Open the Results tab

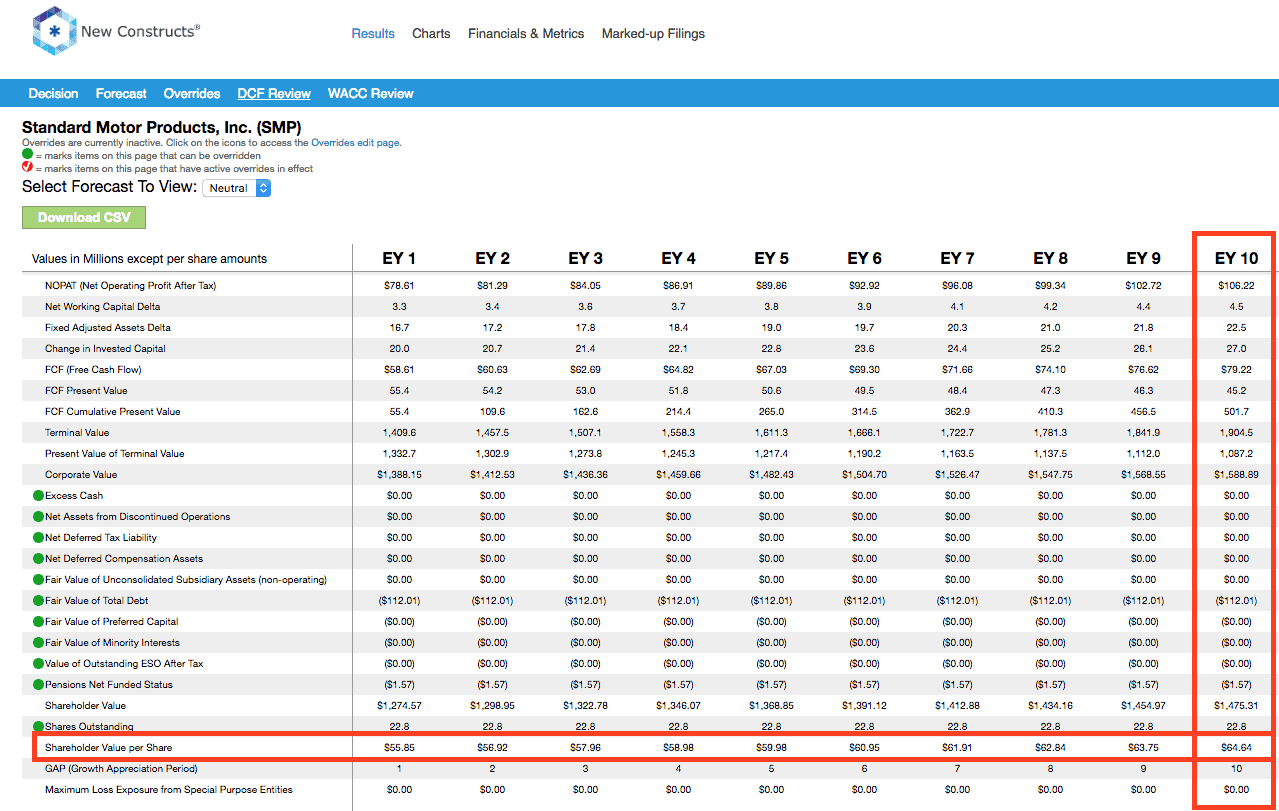pos(373,33)
